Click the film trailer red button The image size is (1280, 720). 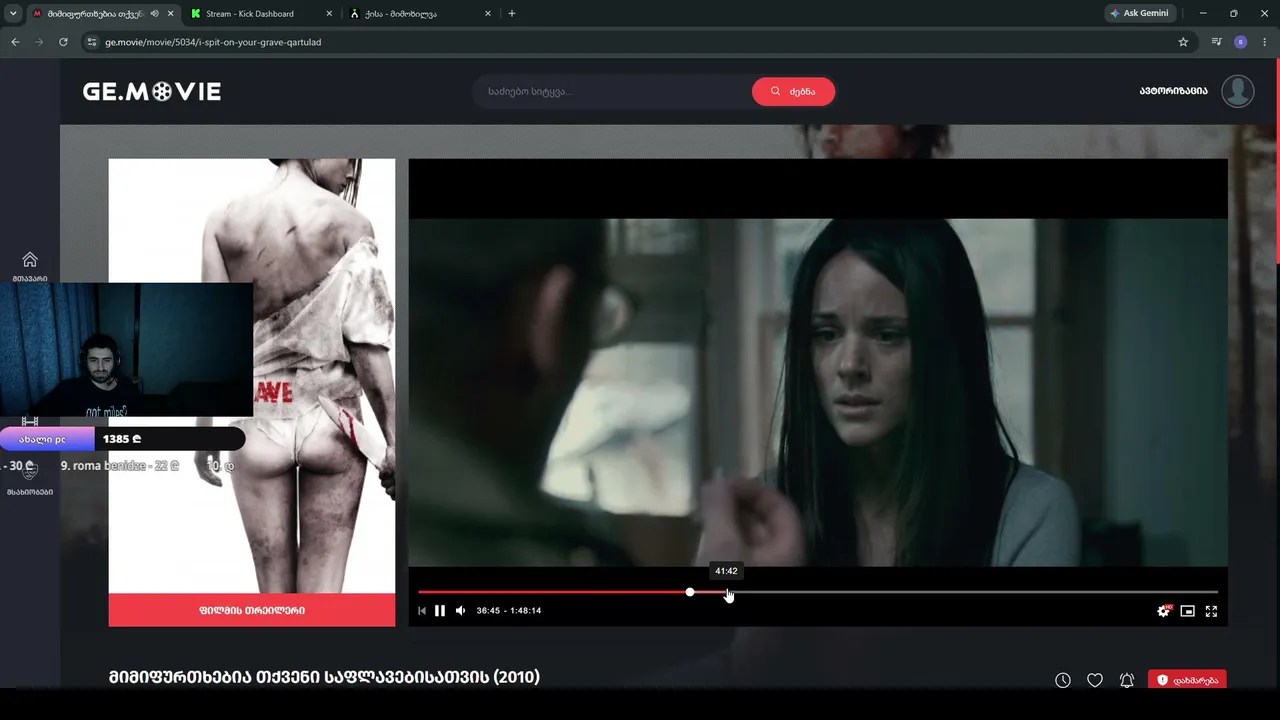click(x=252, y=610)
